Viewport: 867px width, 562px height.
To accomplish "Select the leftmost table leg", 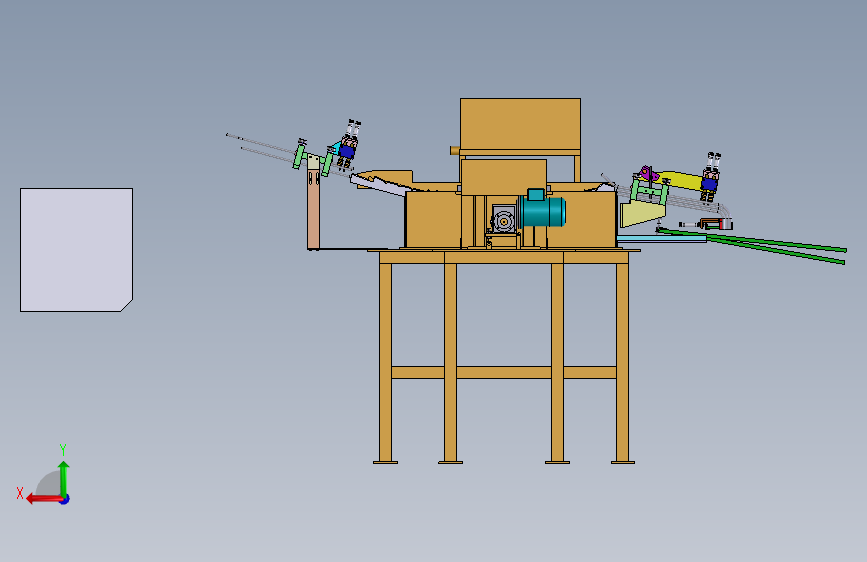I will point(385,362).
